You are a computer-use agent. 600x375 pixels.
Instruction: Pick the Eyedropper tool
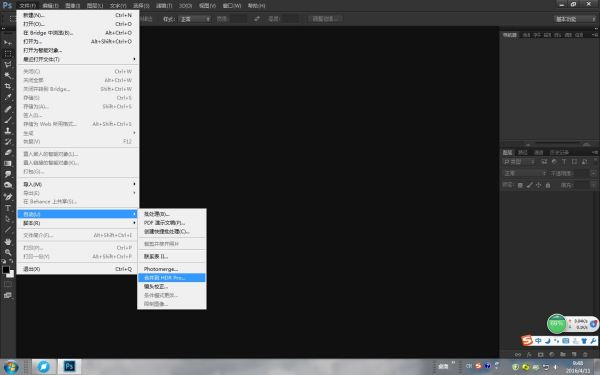(x=8, y=97)
